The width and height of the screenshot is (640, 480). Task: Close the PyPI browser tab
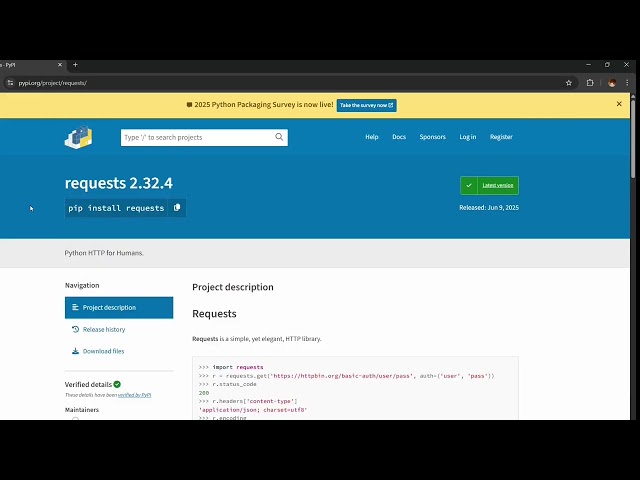pos(60,65)
